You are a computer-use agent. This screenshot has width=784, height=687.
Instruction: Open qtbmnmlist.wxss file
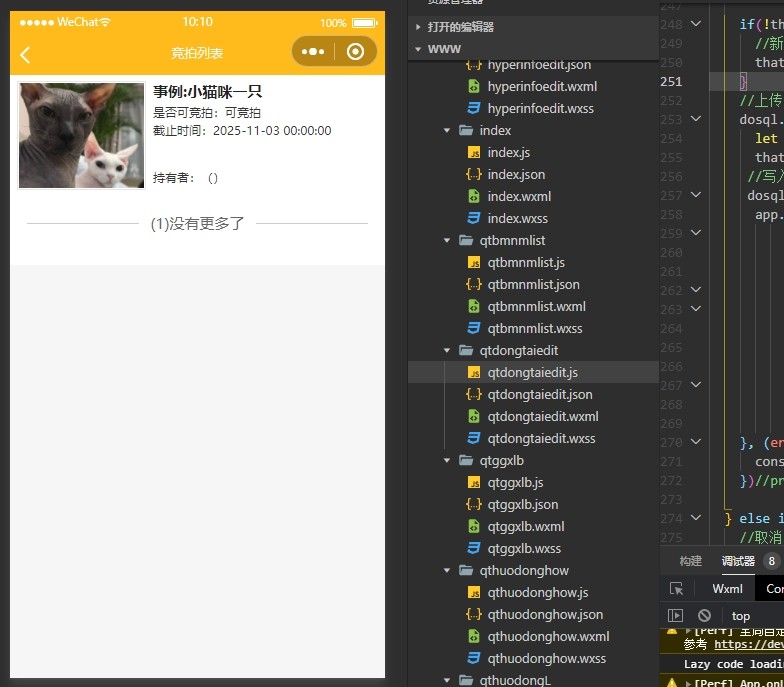[x=535, y=328]
